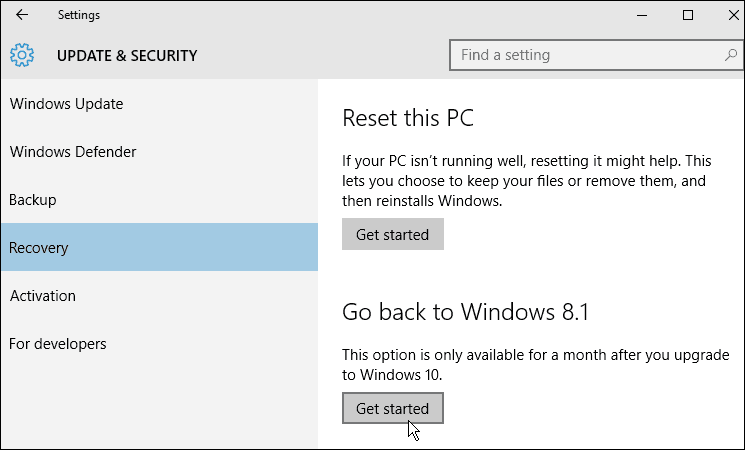
Task: Minimize the Settings window
Action: click(642, 15)
